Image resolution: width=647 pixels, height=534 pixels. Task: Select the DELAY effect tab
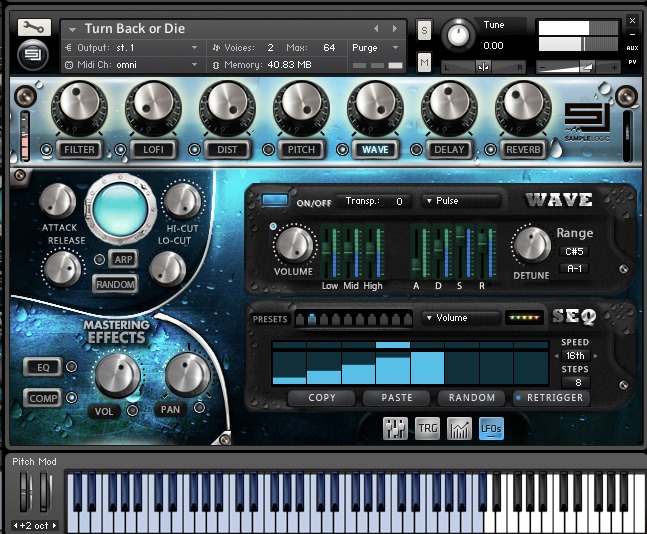coord(449,150)
